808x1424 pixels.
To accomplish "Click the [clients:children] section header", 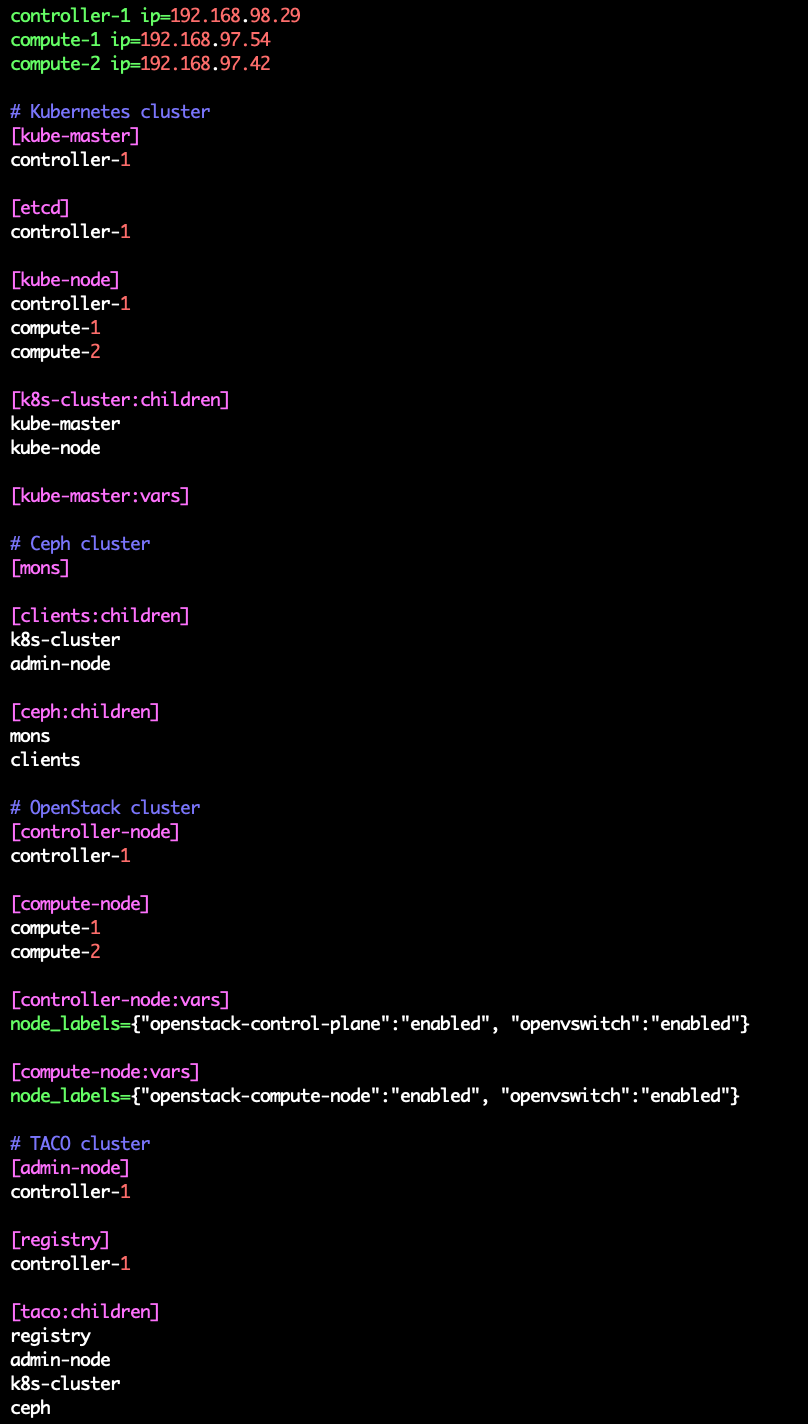I will click(x=100, y=616).
